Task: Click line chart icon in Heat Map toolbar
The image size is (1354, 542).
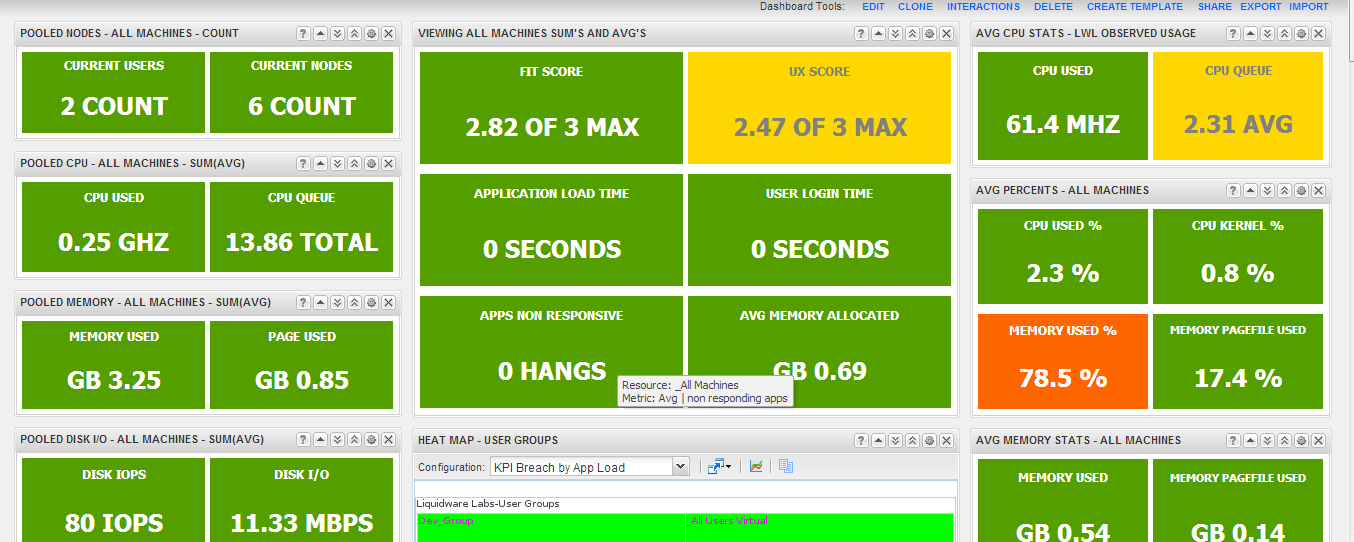Action: [x=757, y=466]
